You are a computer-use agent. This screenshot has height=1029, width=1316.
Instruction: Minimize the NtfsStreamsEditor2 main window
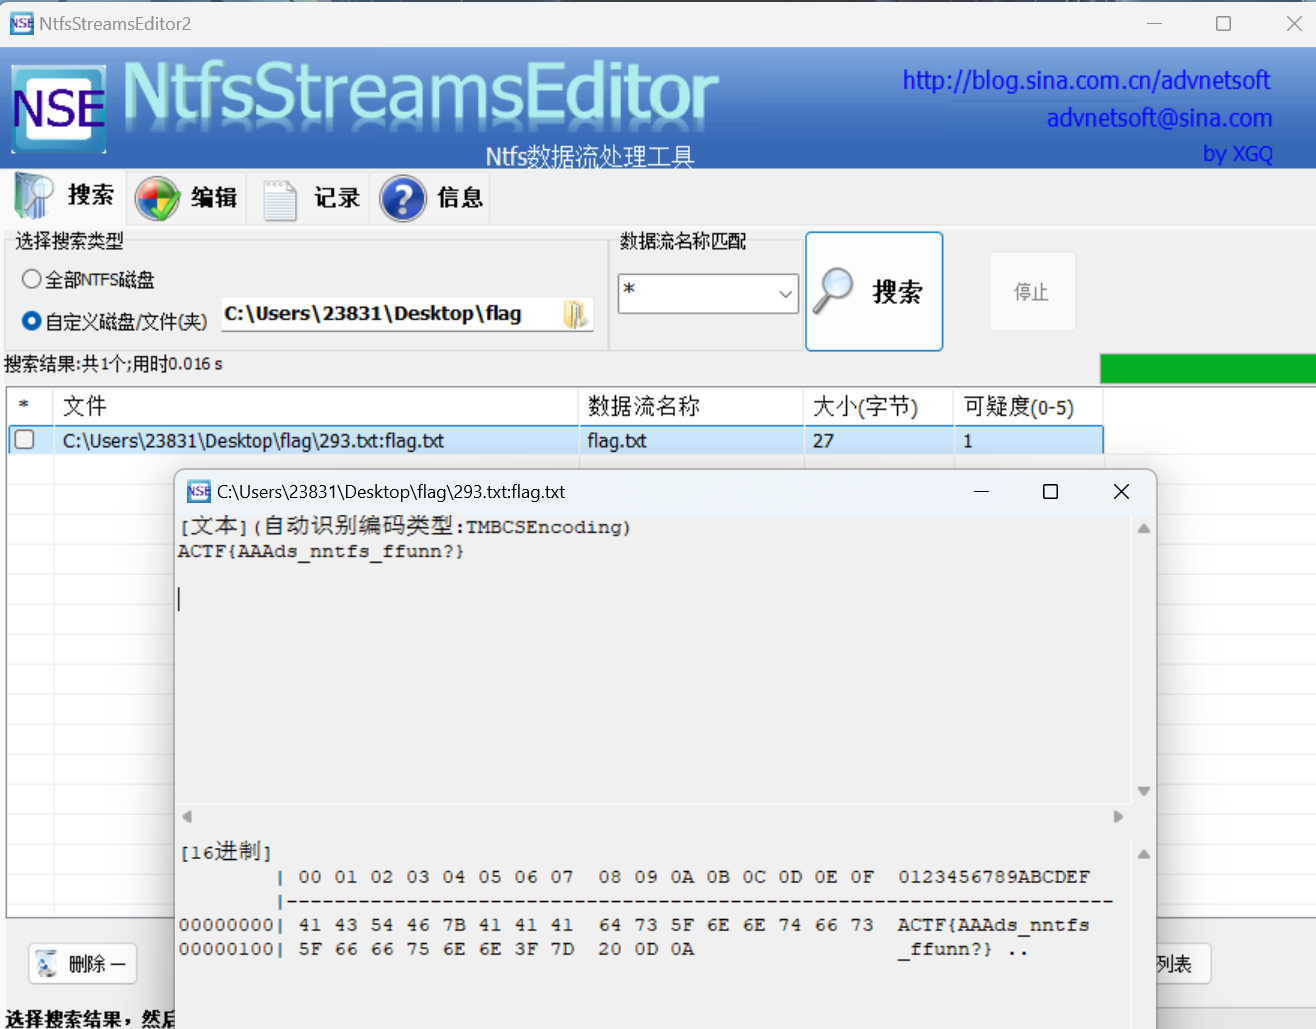(1154, 23)
